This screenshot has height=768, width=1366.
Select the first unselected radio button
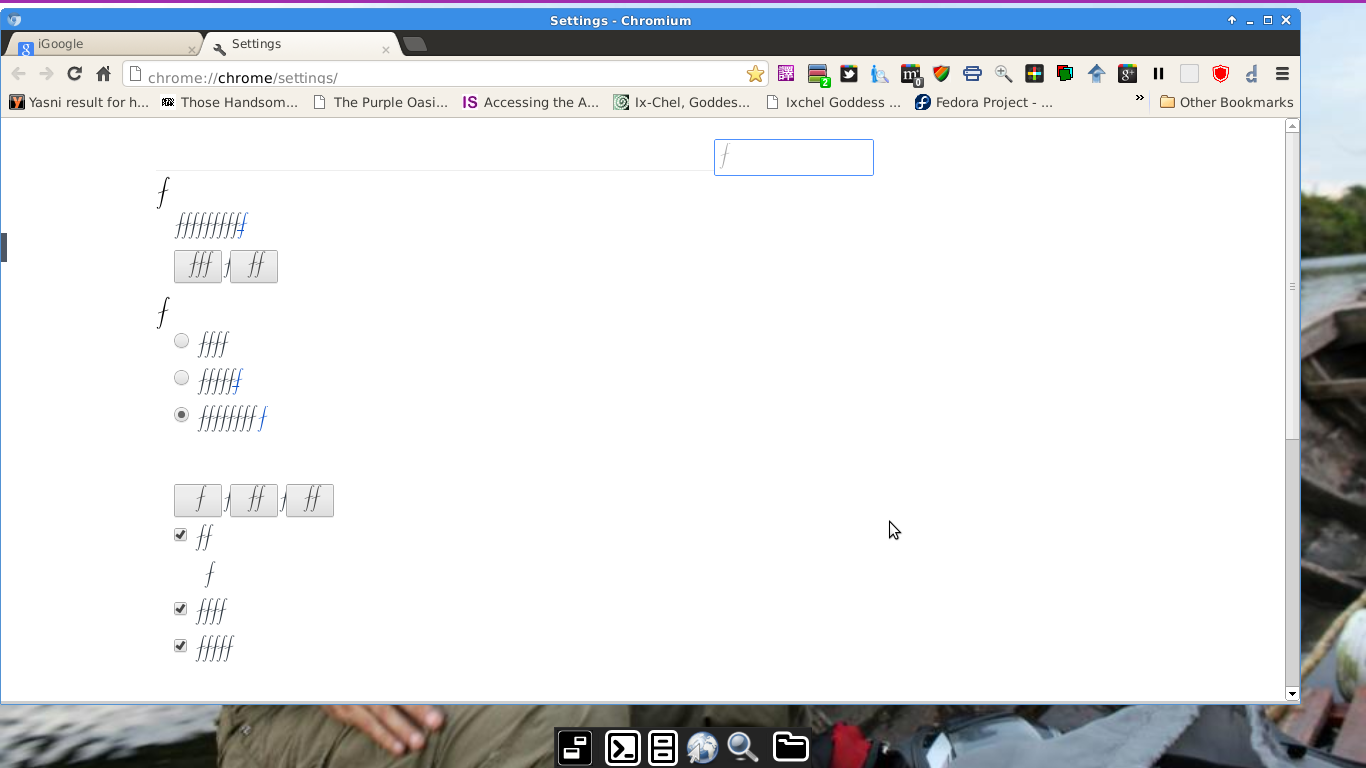[x=181, y=341]
